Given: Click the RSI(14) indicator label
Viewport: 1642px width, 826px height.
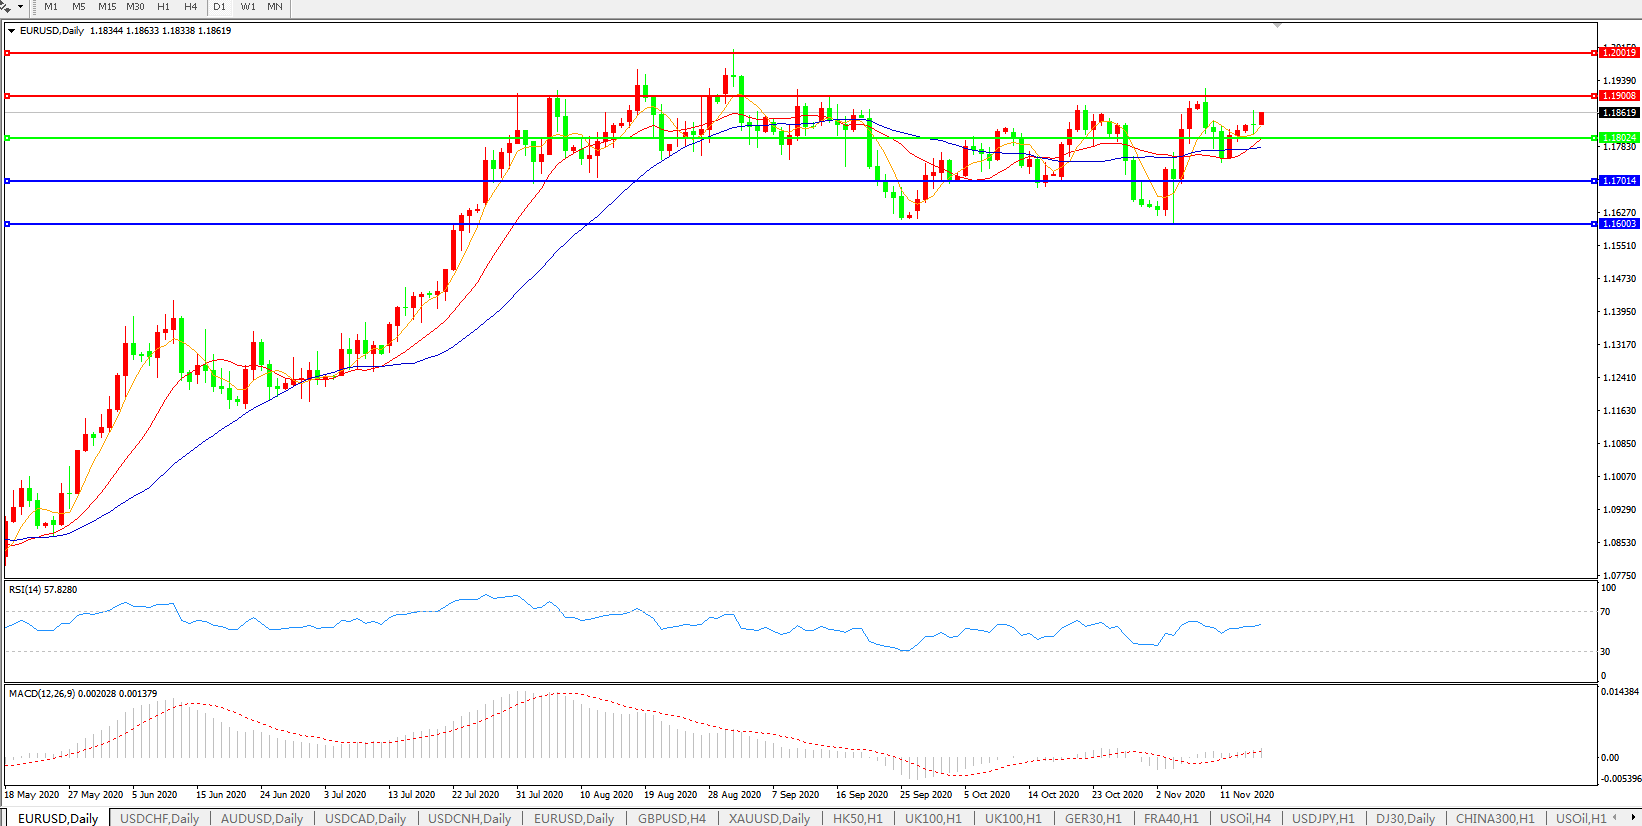Looking at the screenshot, I should coord(42,590).
